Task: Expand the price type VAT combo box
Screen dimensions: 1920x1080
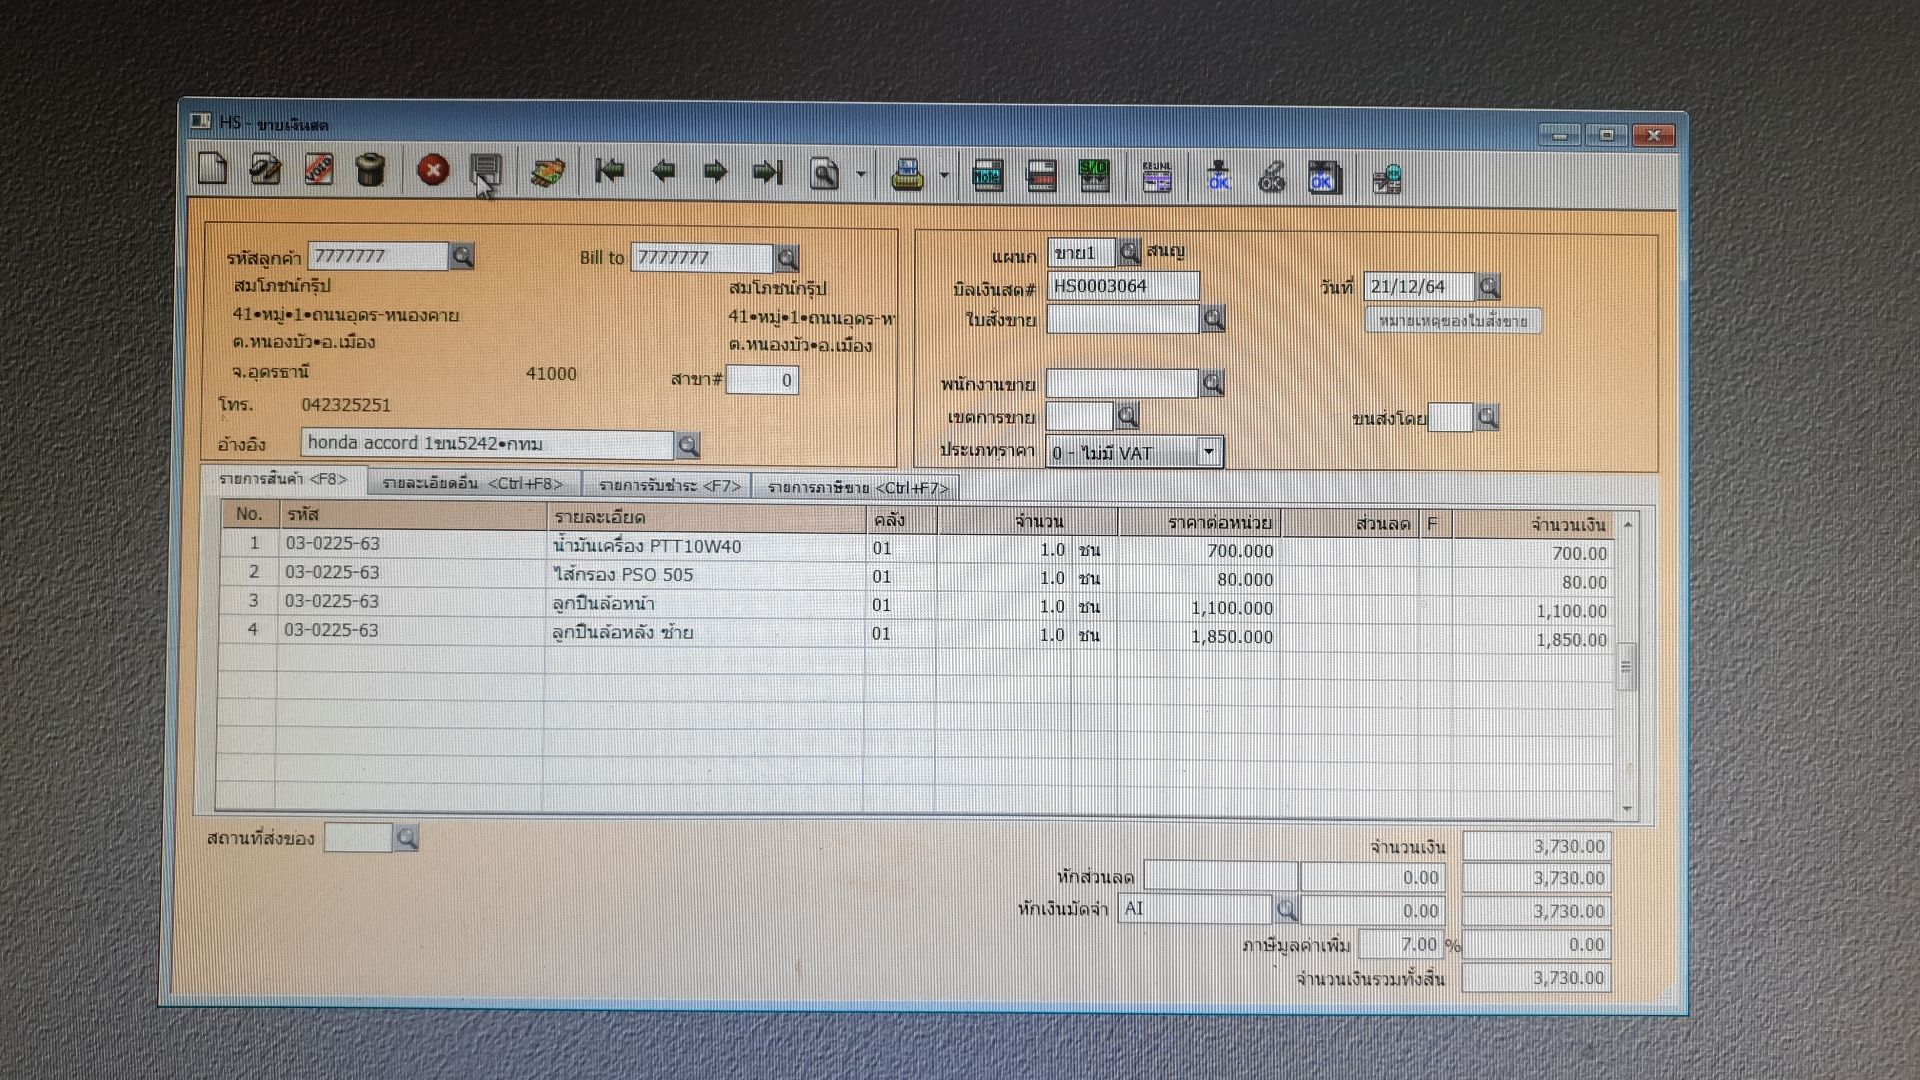Action: point(1208,452)
